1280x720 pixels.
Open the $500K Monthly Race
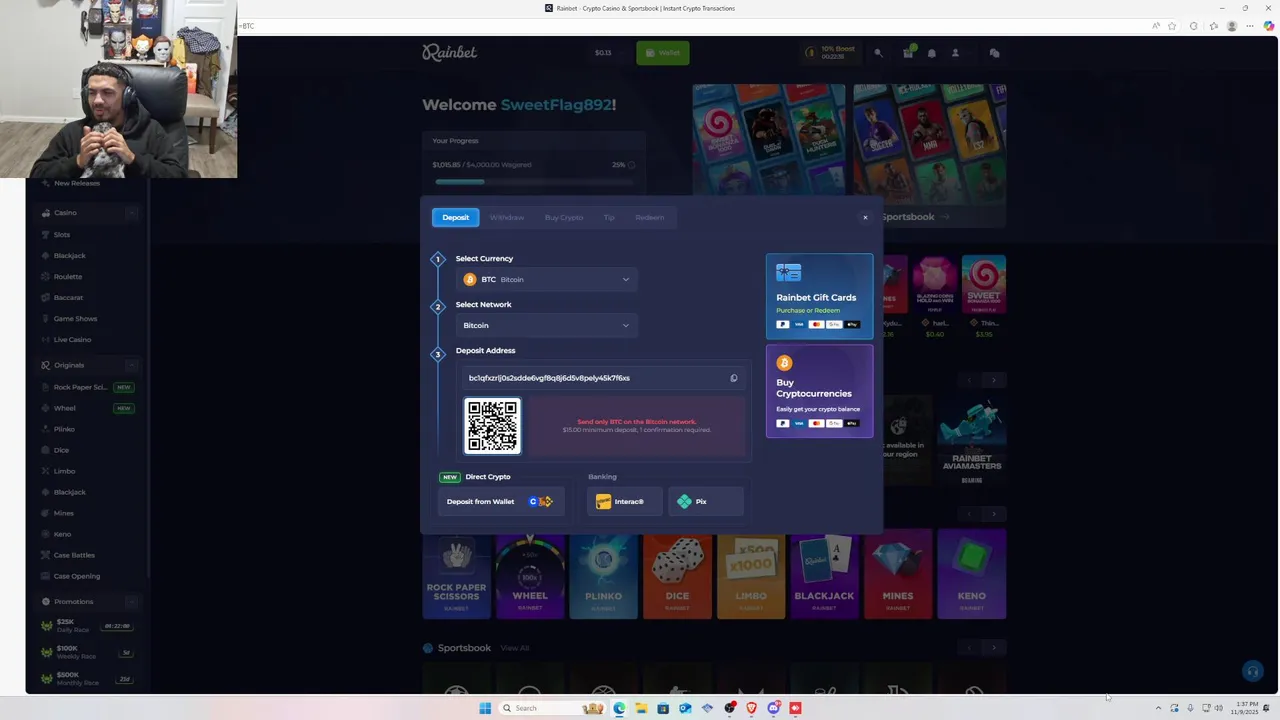(x=87, y=678)
